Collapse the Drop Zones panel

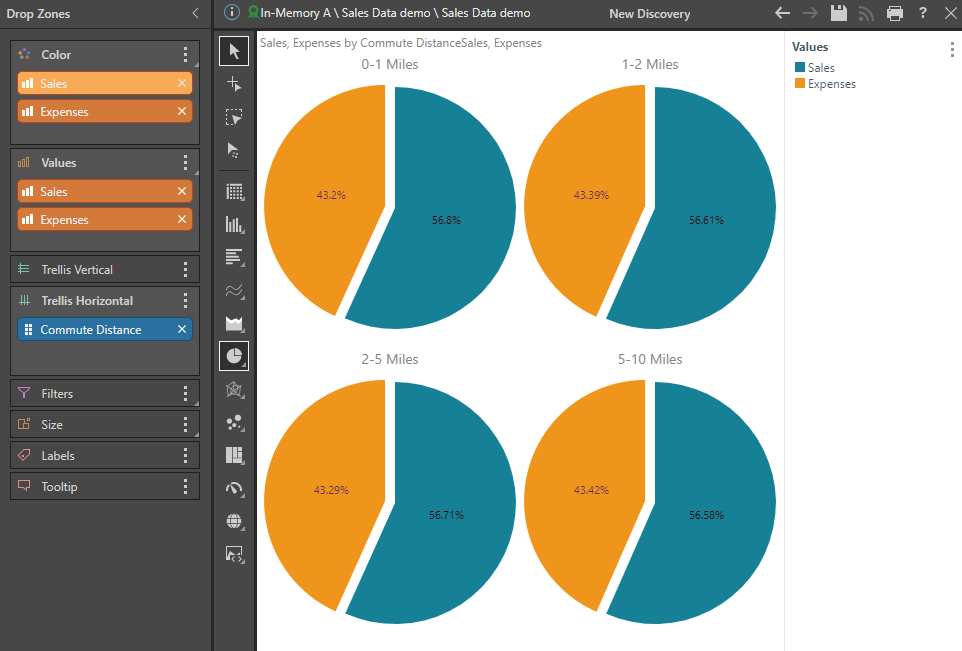point(195,13)
